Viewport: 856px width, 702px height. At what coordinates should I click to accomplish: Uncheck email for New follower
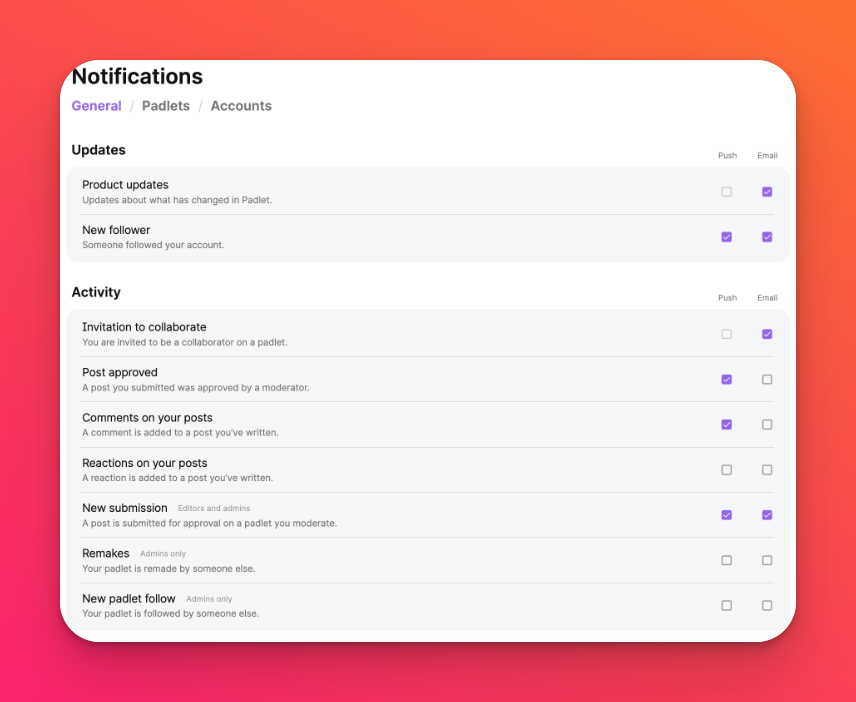click(766, 237)
